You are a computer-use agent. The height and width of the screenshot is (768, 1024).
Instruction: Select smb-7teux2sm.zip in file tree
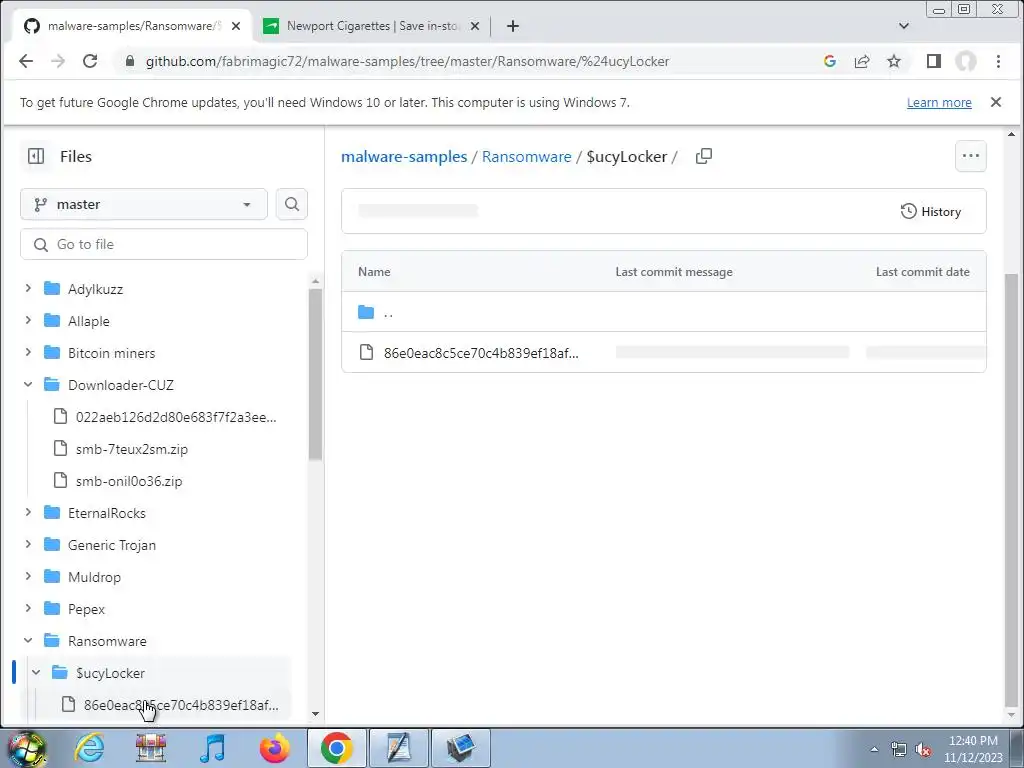point(131,449)
